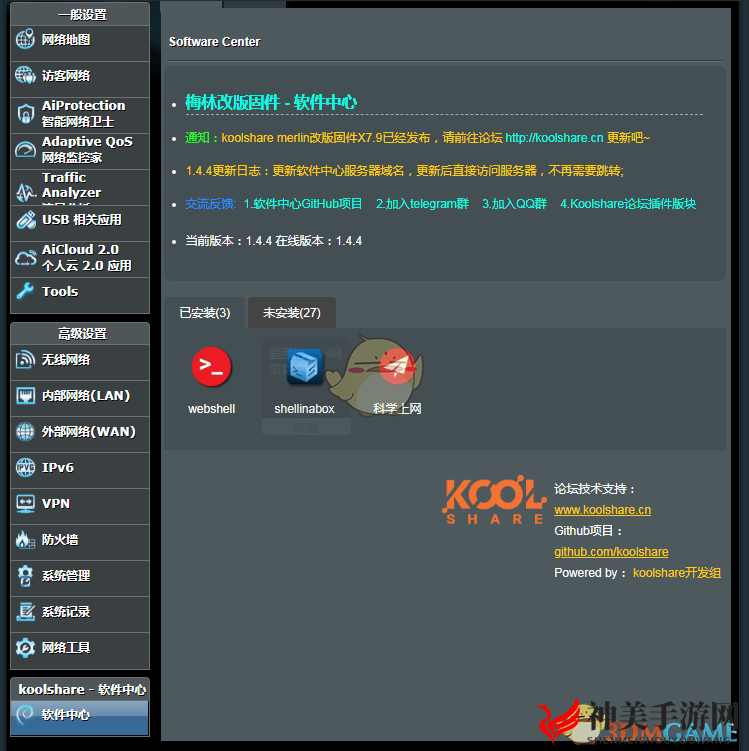Select the Tools wrench icon
This screenshot has height=751, width=749.
click(25, 291)
